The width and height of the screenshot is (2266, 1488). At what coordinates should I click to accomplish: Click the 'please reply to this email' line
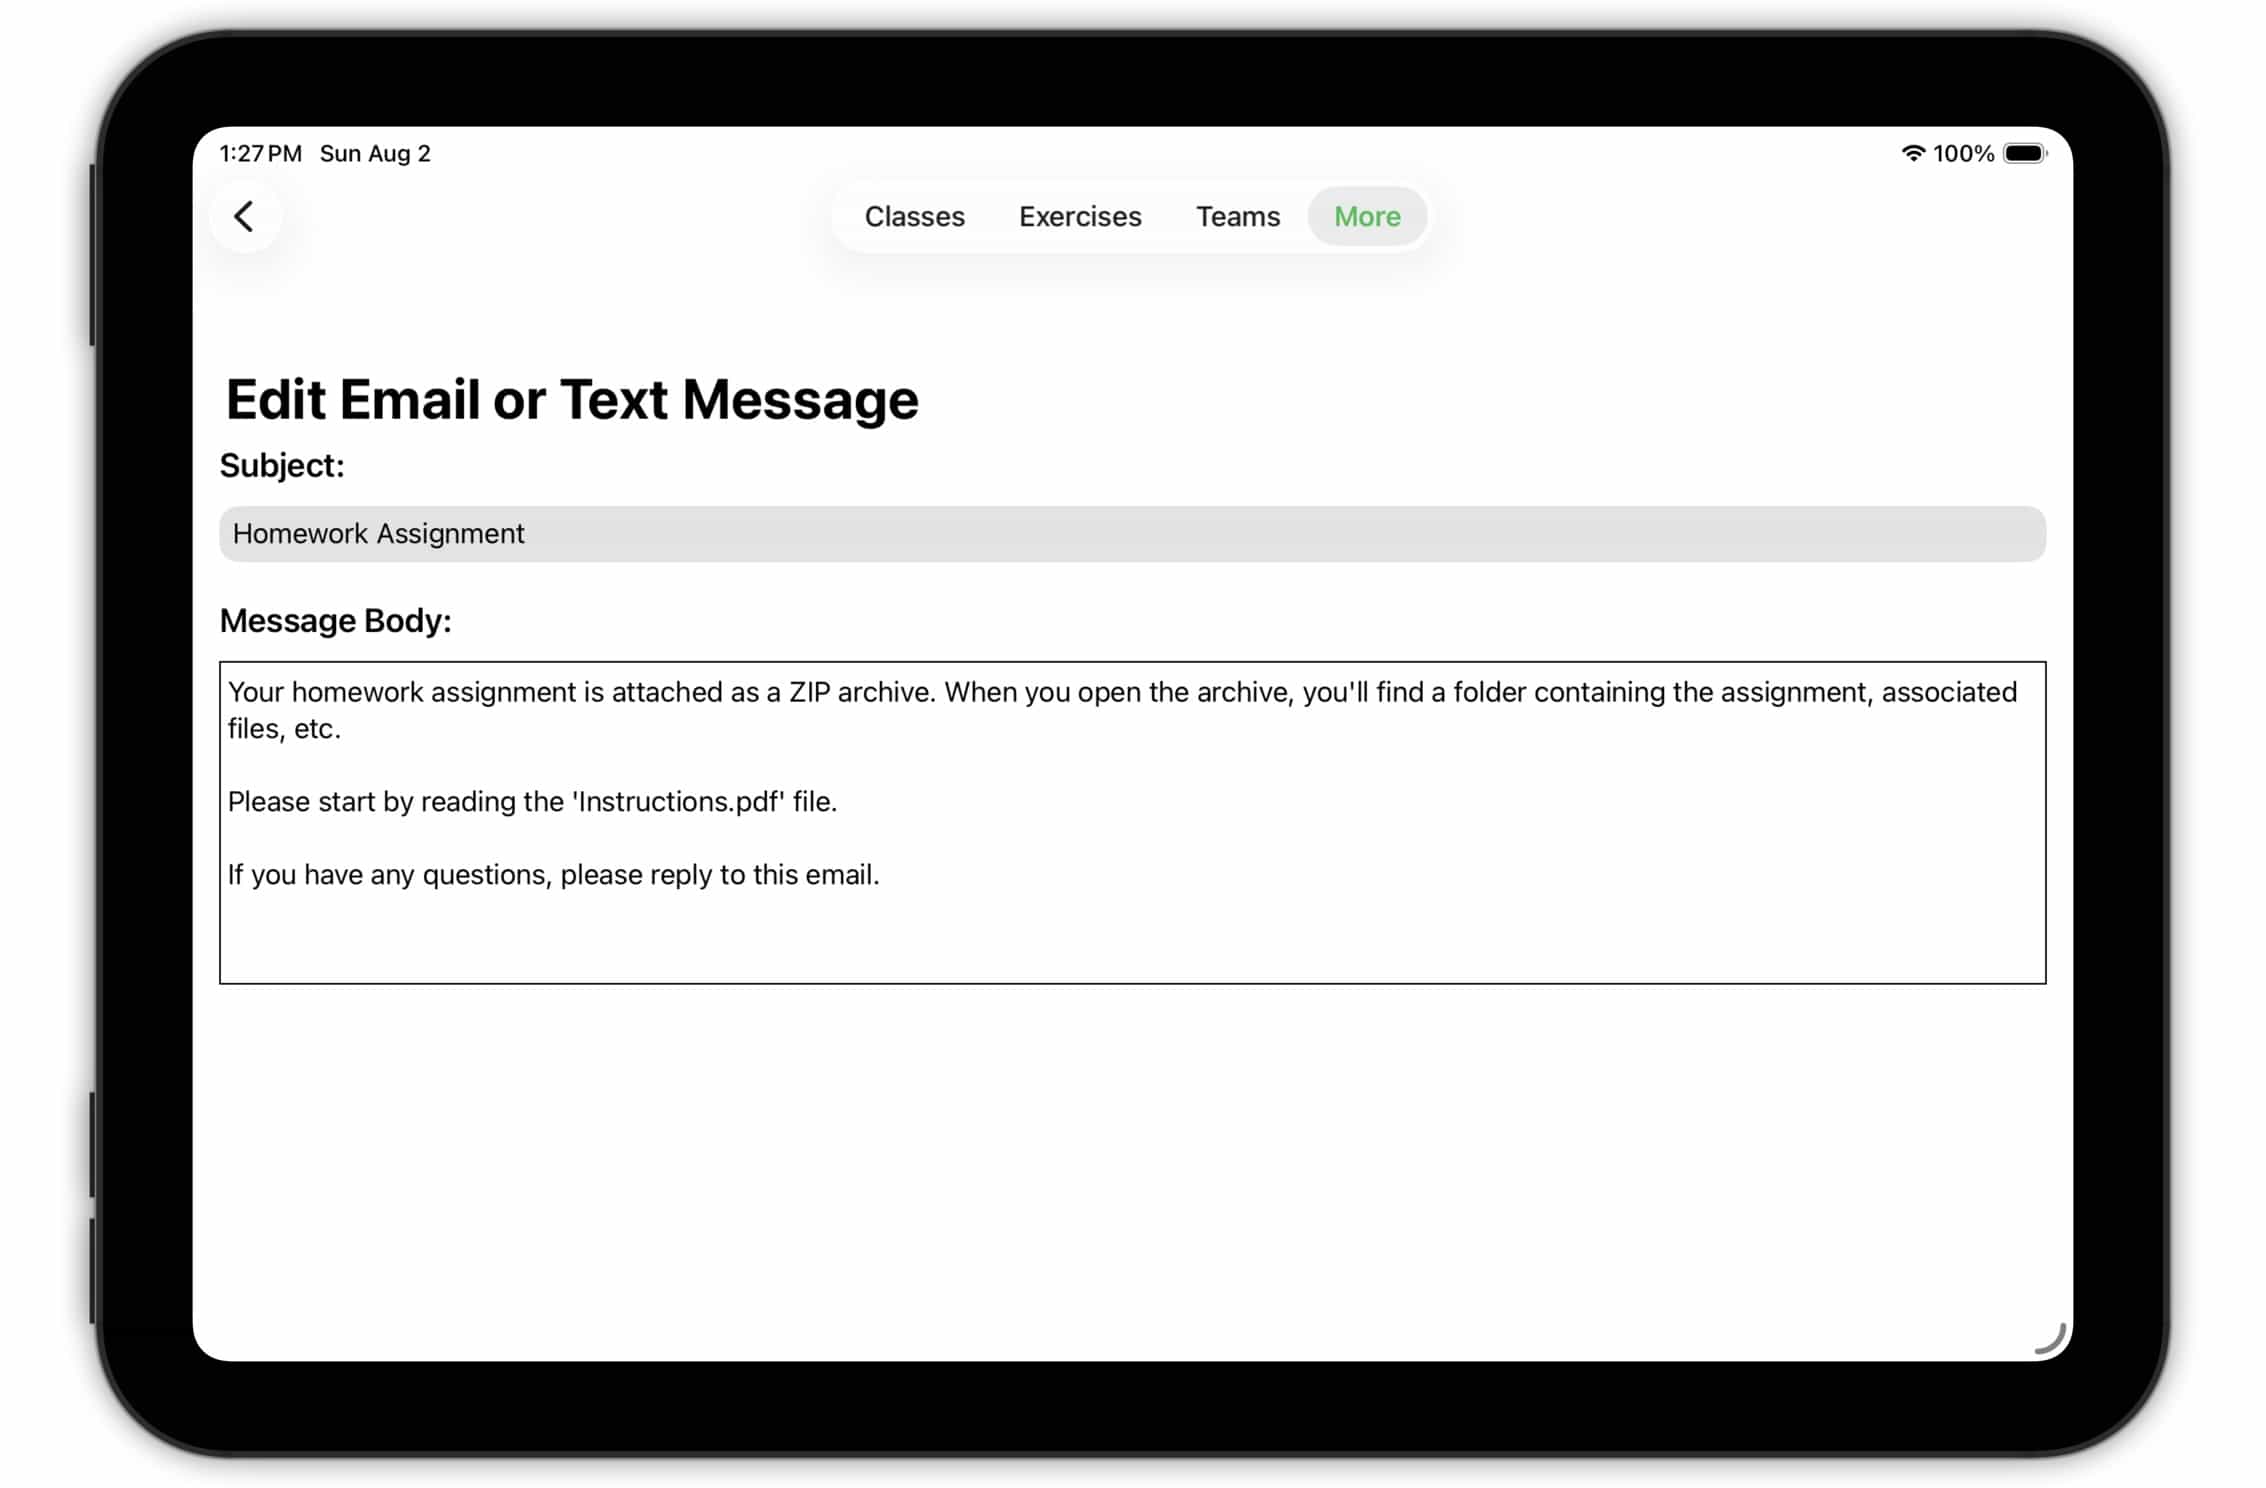pos(553,875)
